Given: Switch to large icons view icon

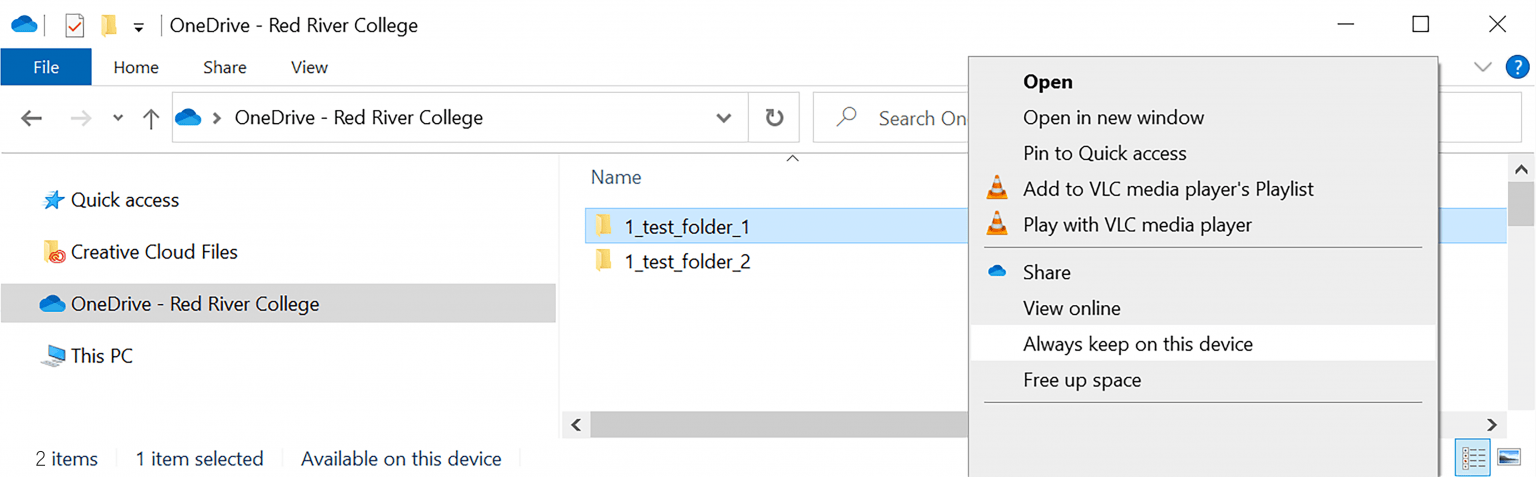Looking at the screenshot, I should pyautogui.click(x=1508, y=458).
